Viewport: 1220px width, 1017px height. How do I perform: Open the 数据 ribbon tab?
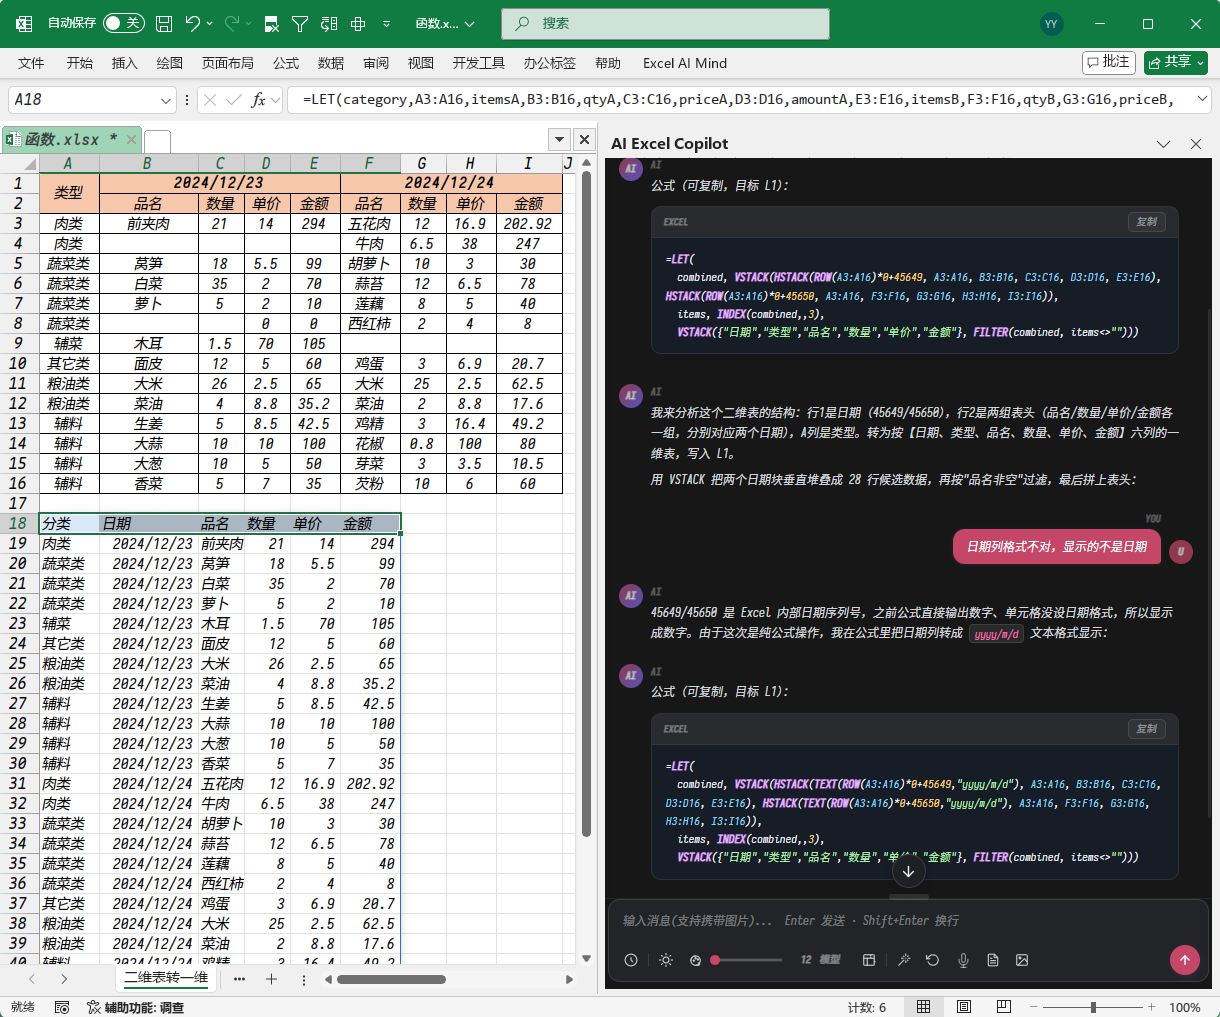click(x=331, y=63)
